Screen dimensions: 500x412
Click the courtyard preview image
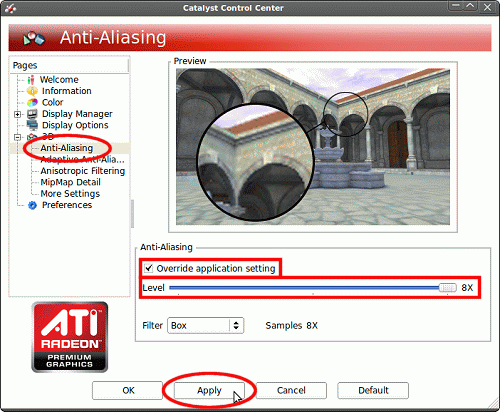pyautogui.click(x=313, y=147)
